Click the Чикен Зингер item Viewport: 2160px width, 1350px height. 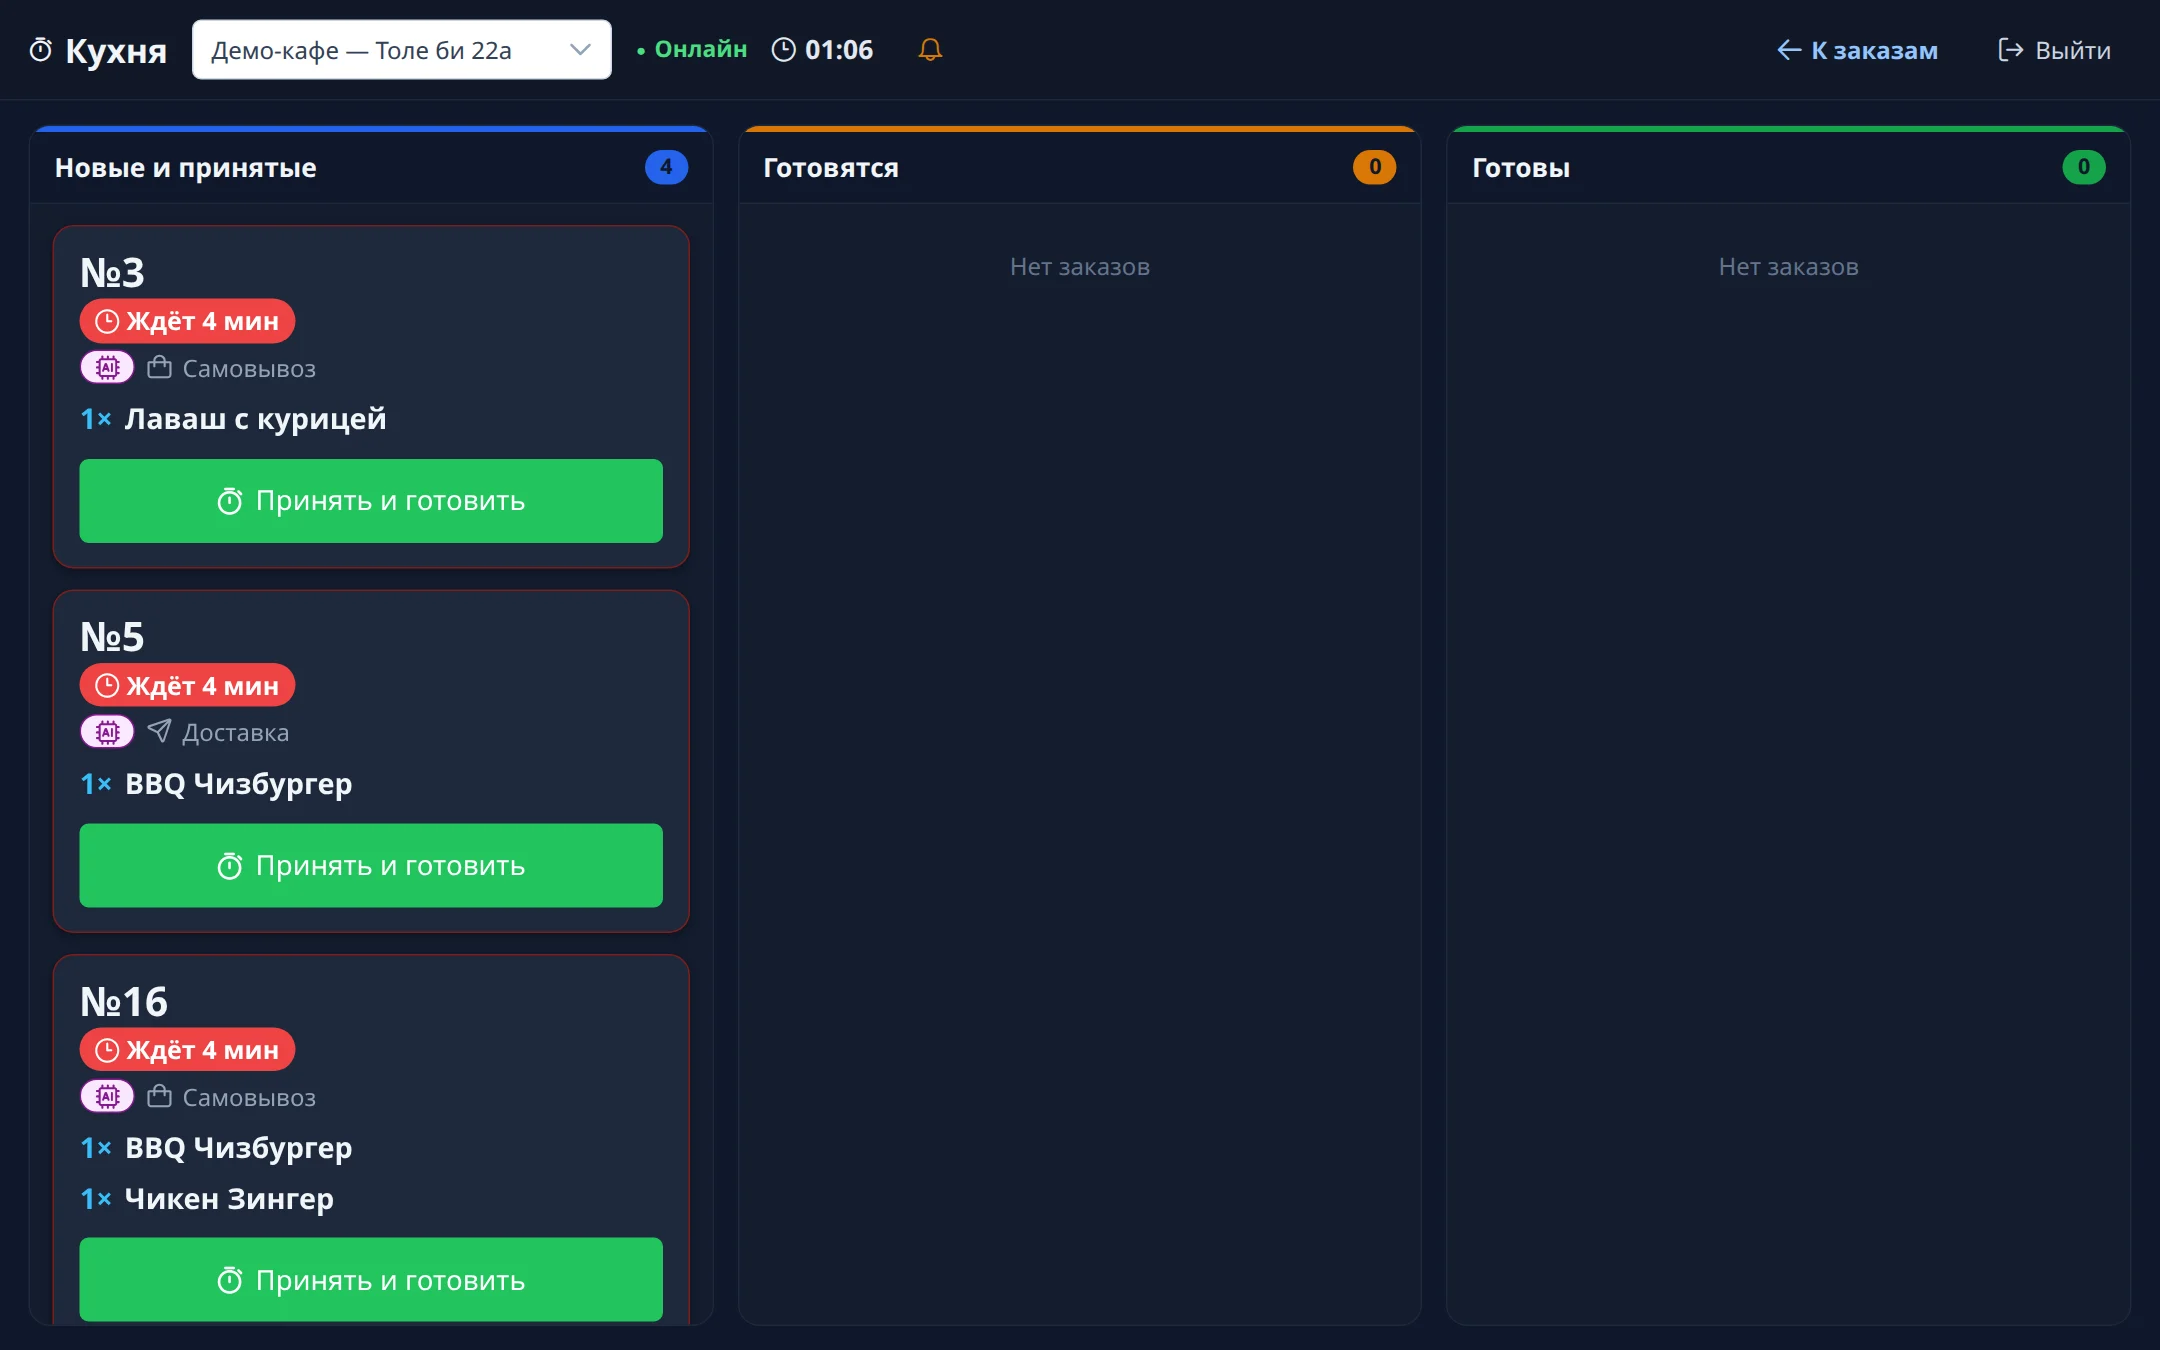229,1199
